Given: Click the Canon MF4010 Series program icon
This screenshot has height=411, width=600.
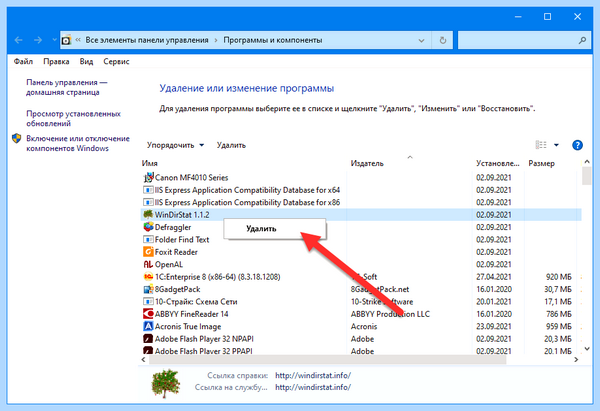Looking at the screenshot, I should click(x=148, y=178).
